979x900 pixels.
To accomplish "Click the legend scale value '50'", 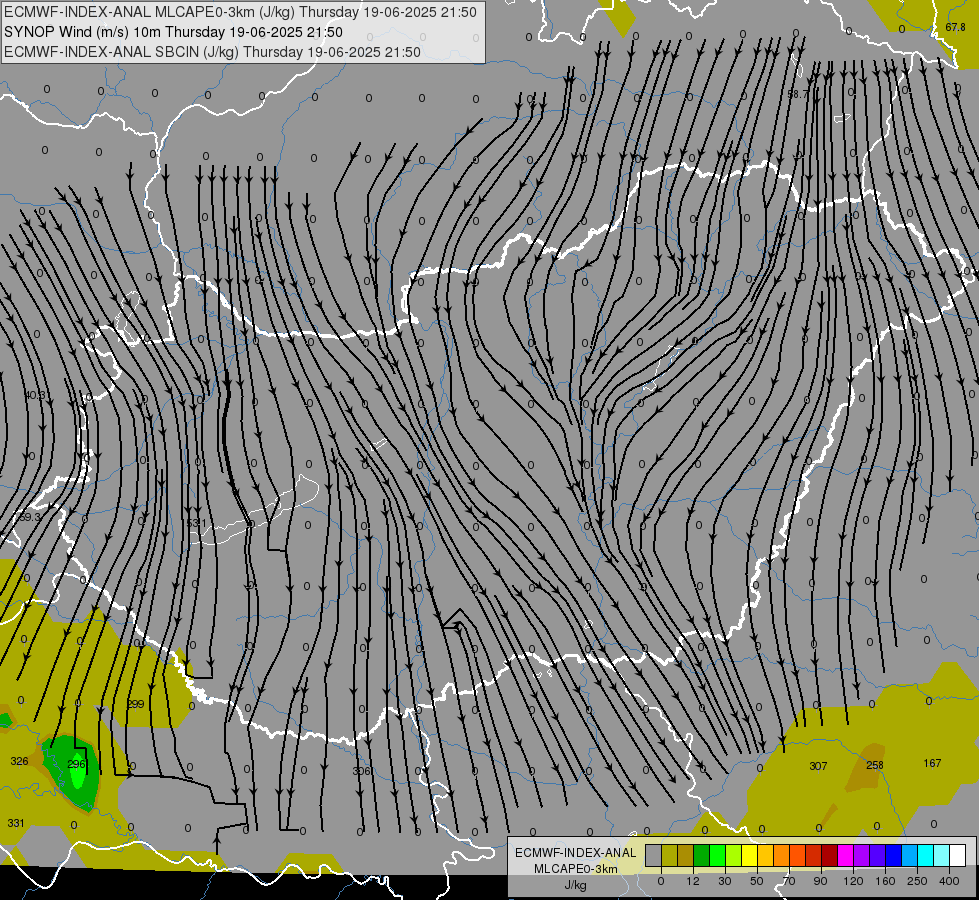I will (x=756, y=881).
